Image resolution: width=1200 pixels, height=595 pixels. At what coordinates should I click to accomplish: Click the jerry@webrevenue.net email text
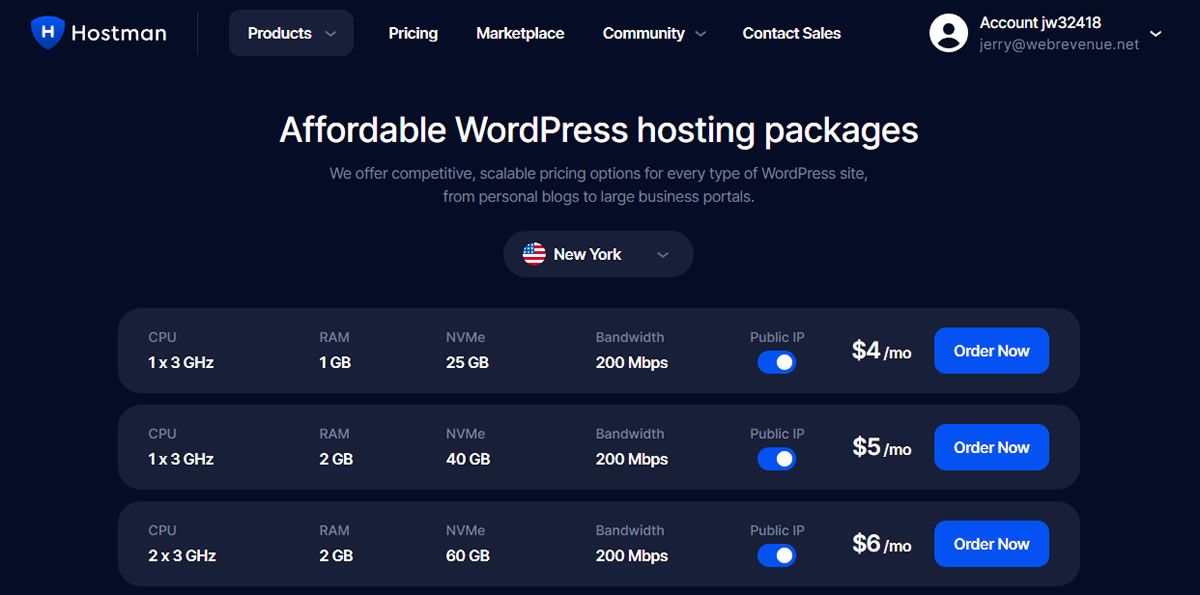1059,45
